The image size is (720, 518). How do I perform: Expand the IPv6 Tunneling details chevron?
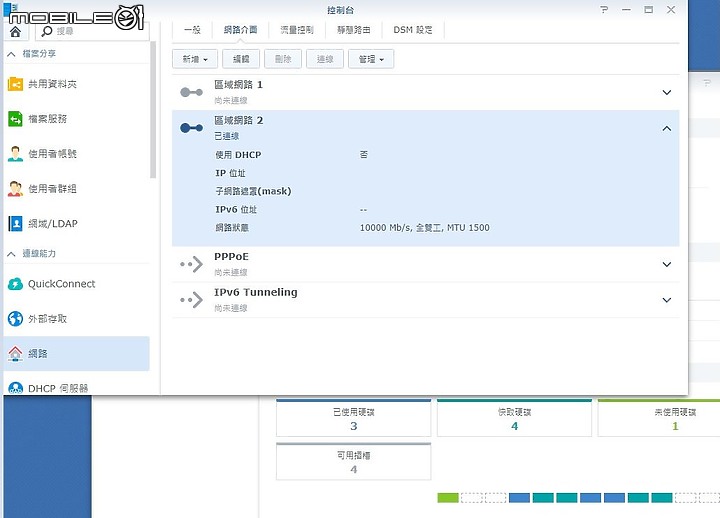point(667,300)
